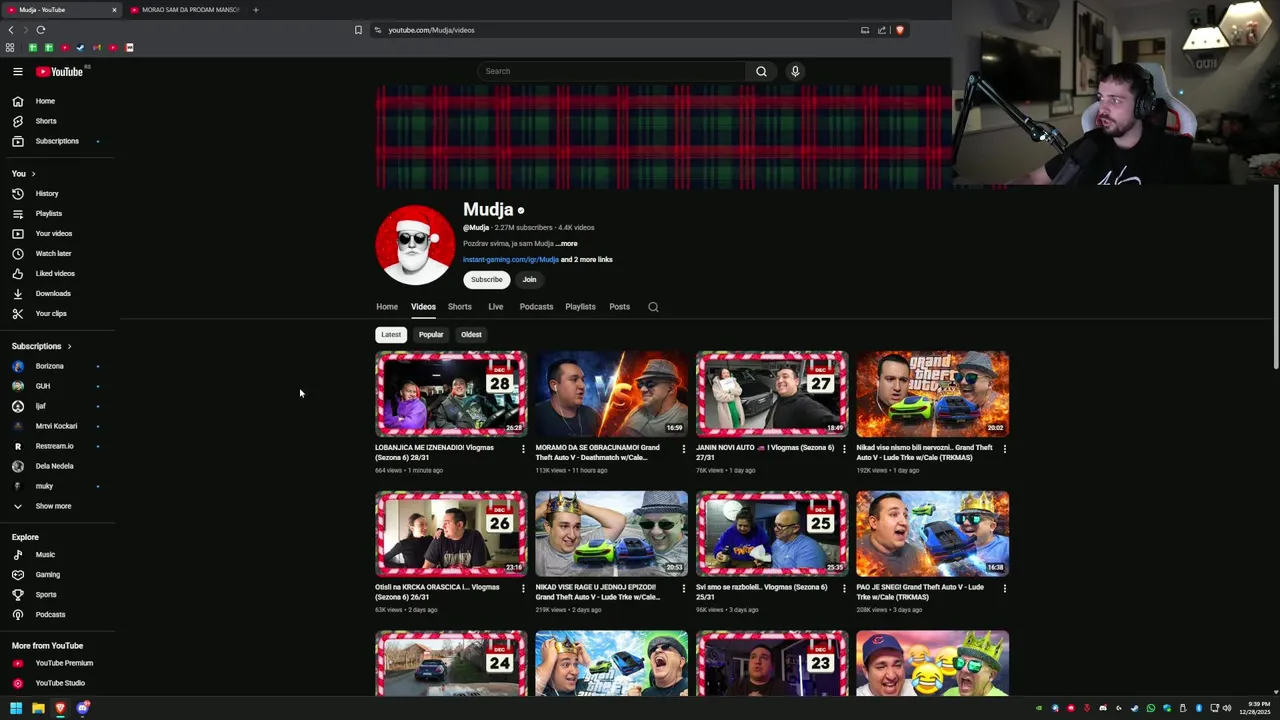Reload the page with refresh icon
Image resolution: width=1280 pixels, height=720 pixels.
click(x=41, y=30)
